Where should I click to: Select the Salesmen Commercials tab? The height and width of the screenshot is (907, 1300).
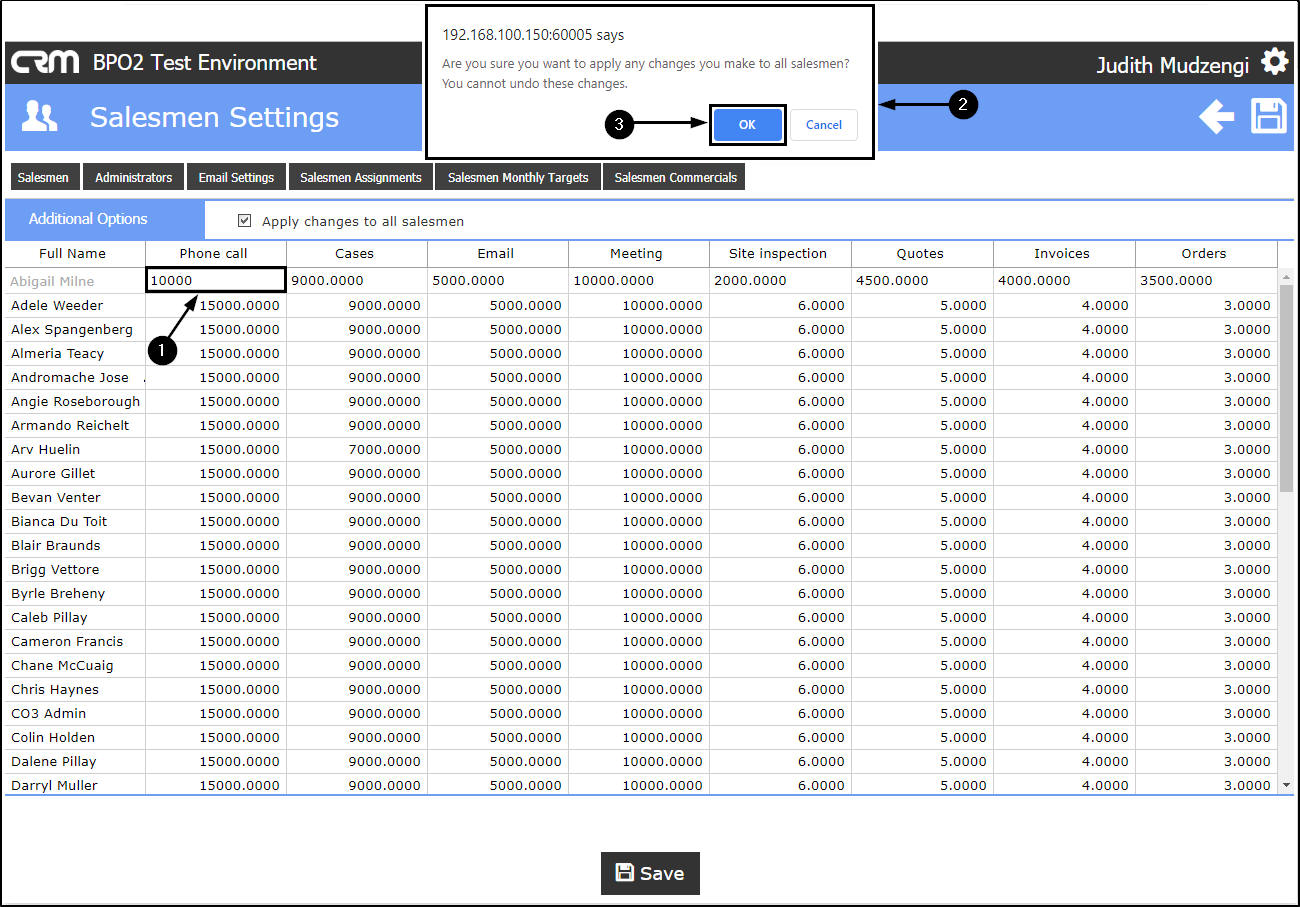pyautogui.click(x=675, y=177)
